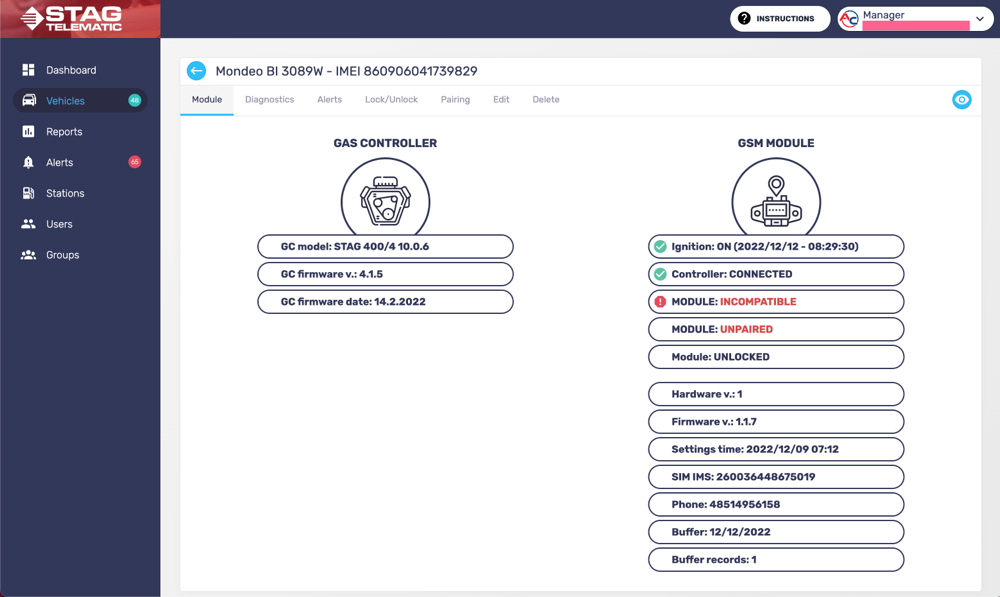Image resolution: width=1000 pixels, height=597 pixels.
Task: Click the GSM module location icon
Action: (776, 200)
